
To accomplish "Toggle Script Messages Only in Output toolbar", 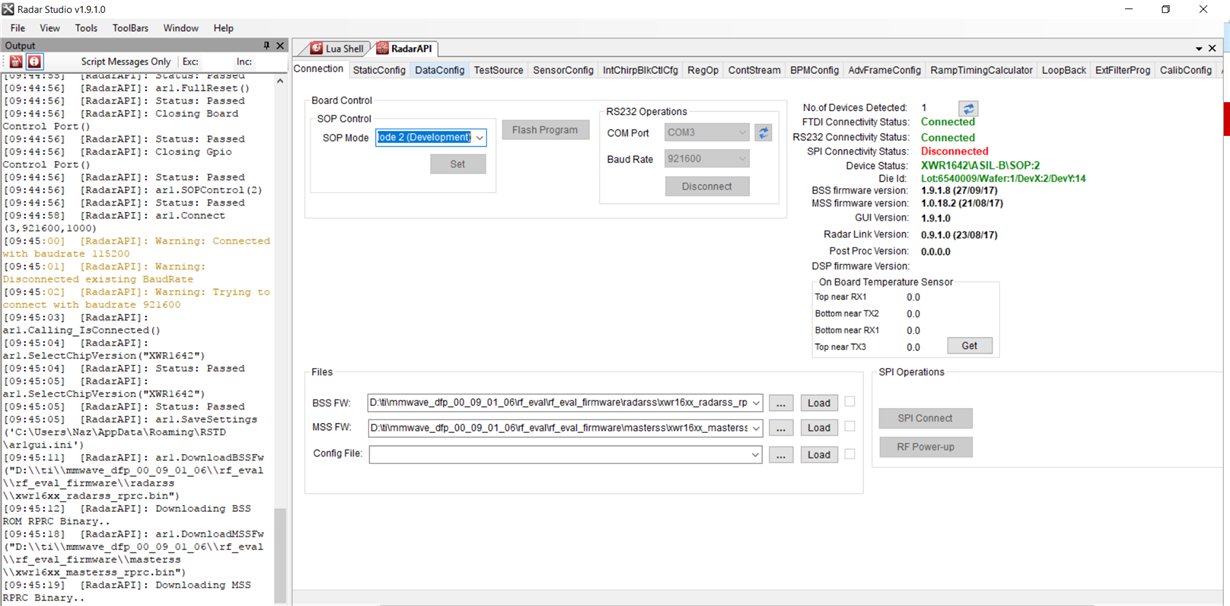I will click(126, 62).
